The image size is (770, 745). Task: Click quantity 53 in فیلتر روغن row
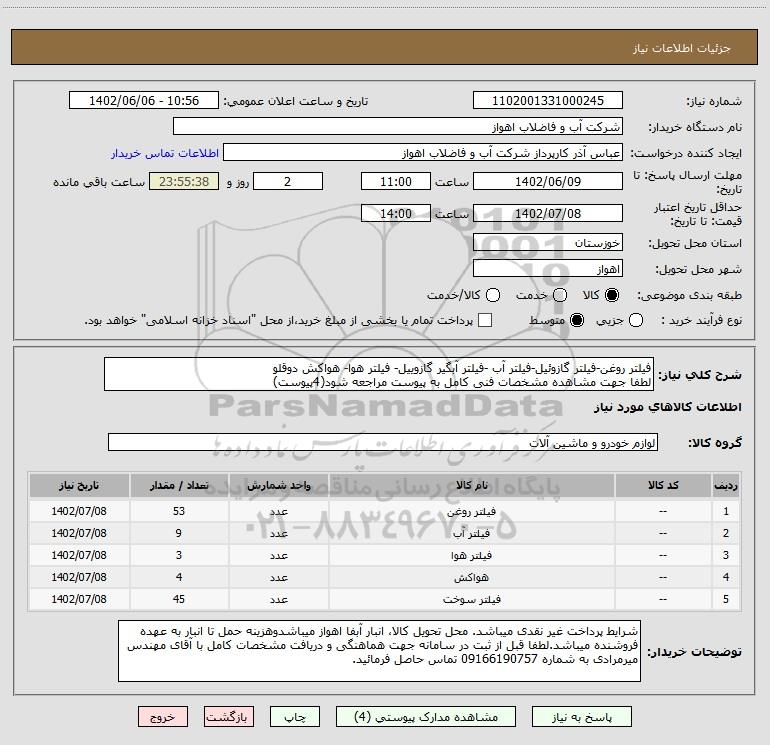(179, 511)
